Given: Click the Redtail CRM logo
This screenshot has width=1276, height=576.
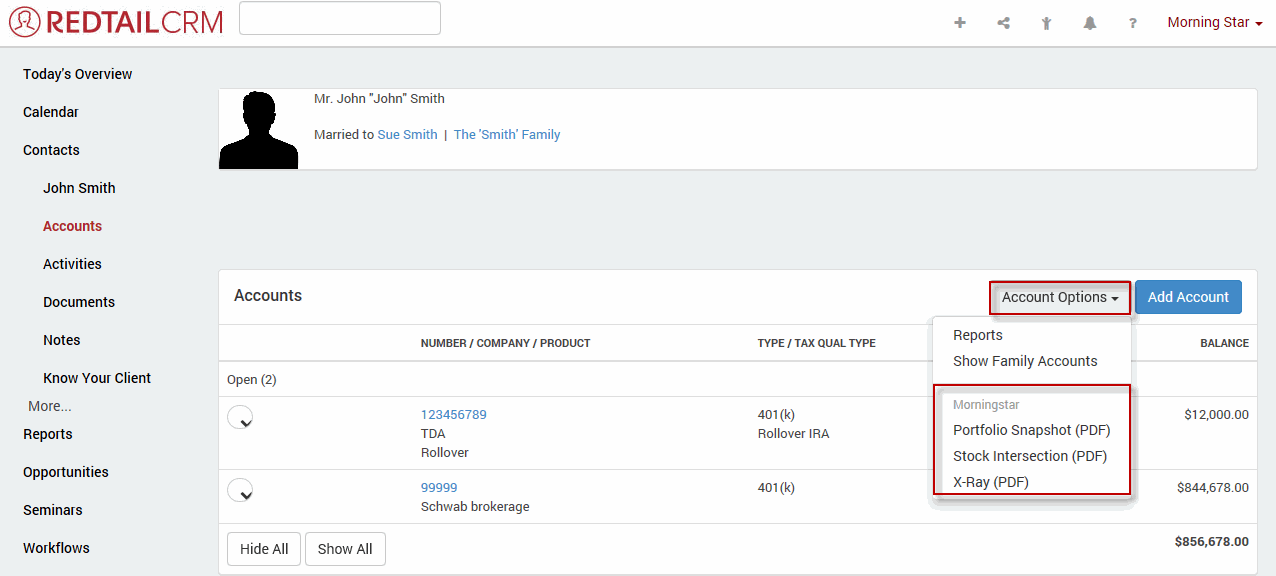Looking at the screenshot, I should pyautogui.click(x=116, y=22).
